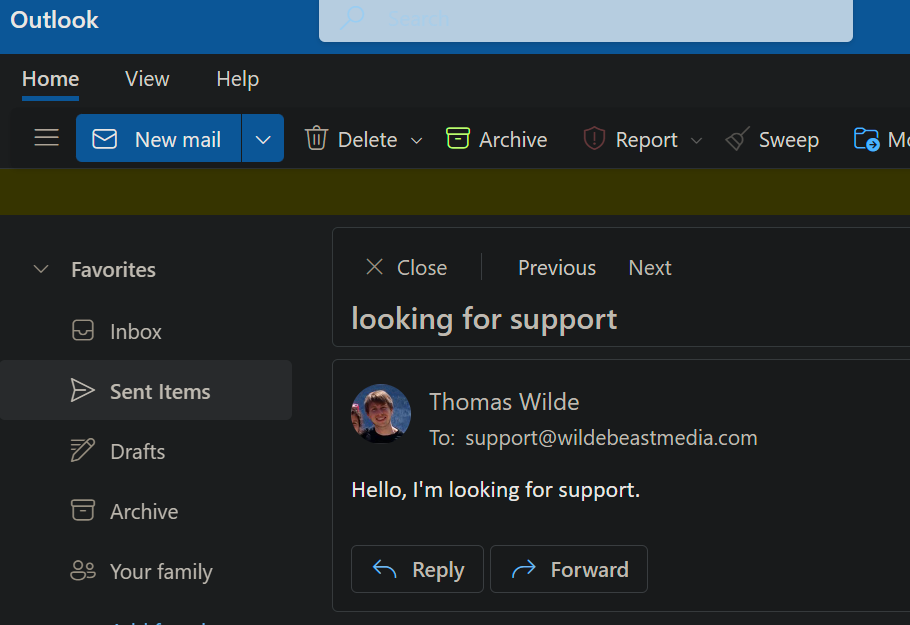Click the Delete trash can icon
Image resolution: width=910 pixels, height=625 pixels.
click(x=317, y=138)
